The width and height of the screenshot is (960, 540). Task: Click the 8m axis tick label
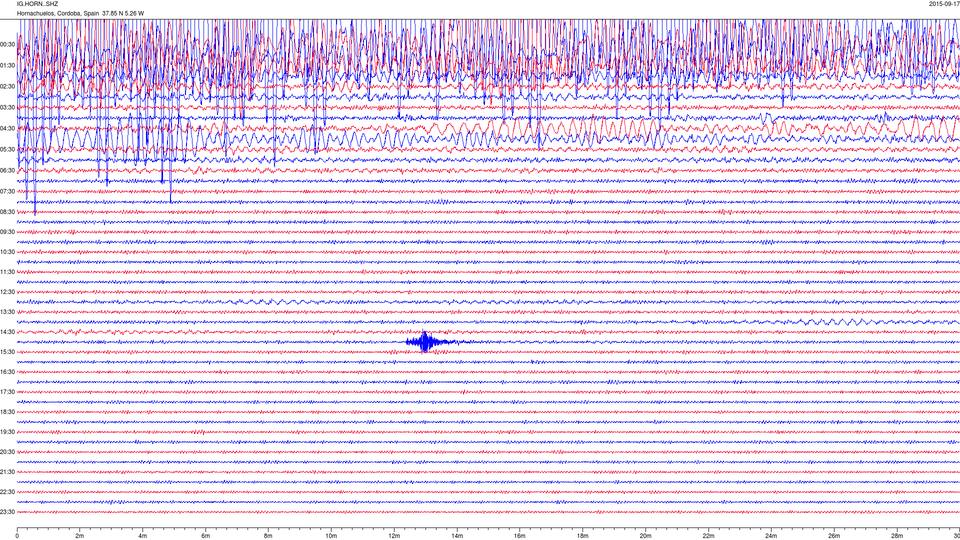pos(268,536)
